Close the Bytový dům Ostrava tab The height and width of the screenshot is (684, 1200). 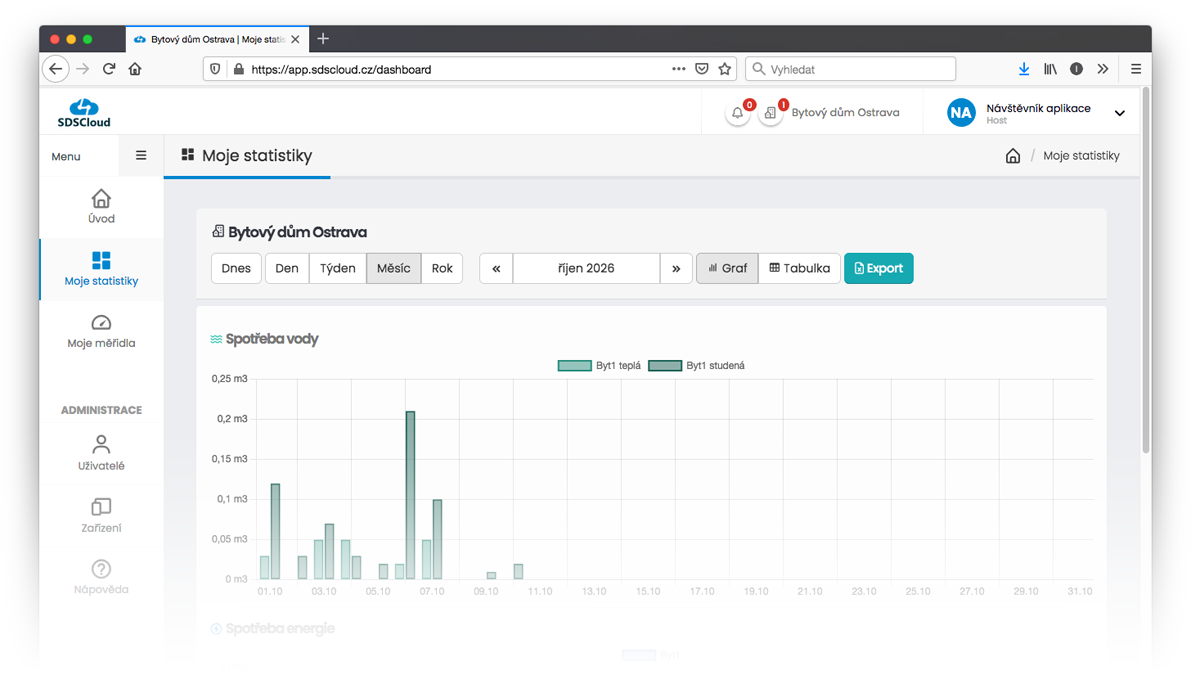pos(295,40)
